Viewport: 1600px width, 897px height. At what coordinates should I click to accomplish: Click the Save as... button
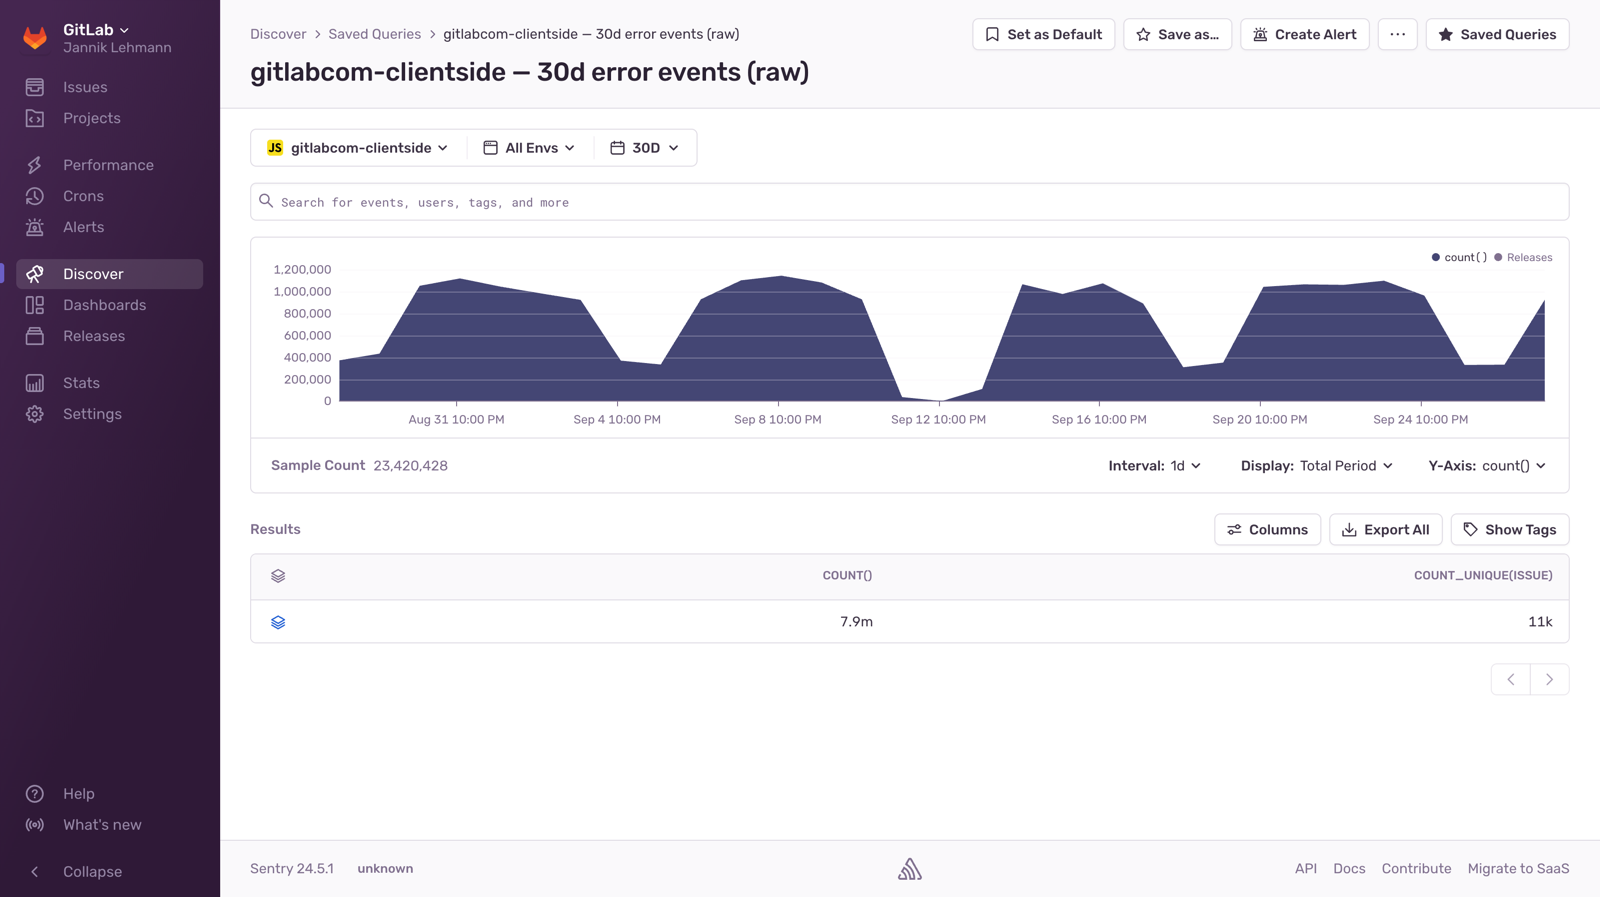(x=1177, y=34)
